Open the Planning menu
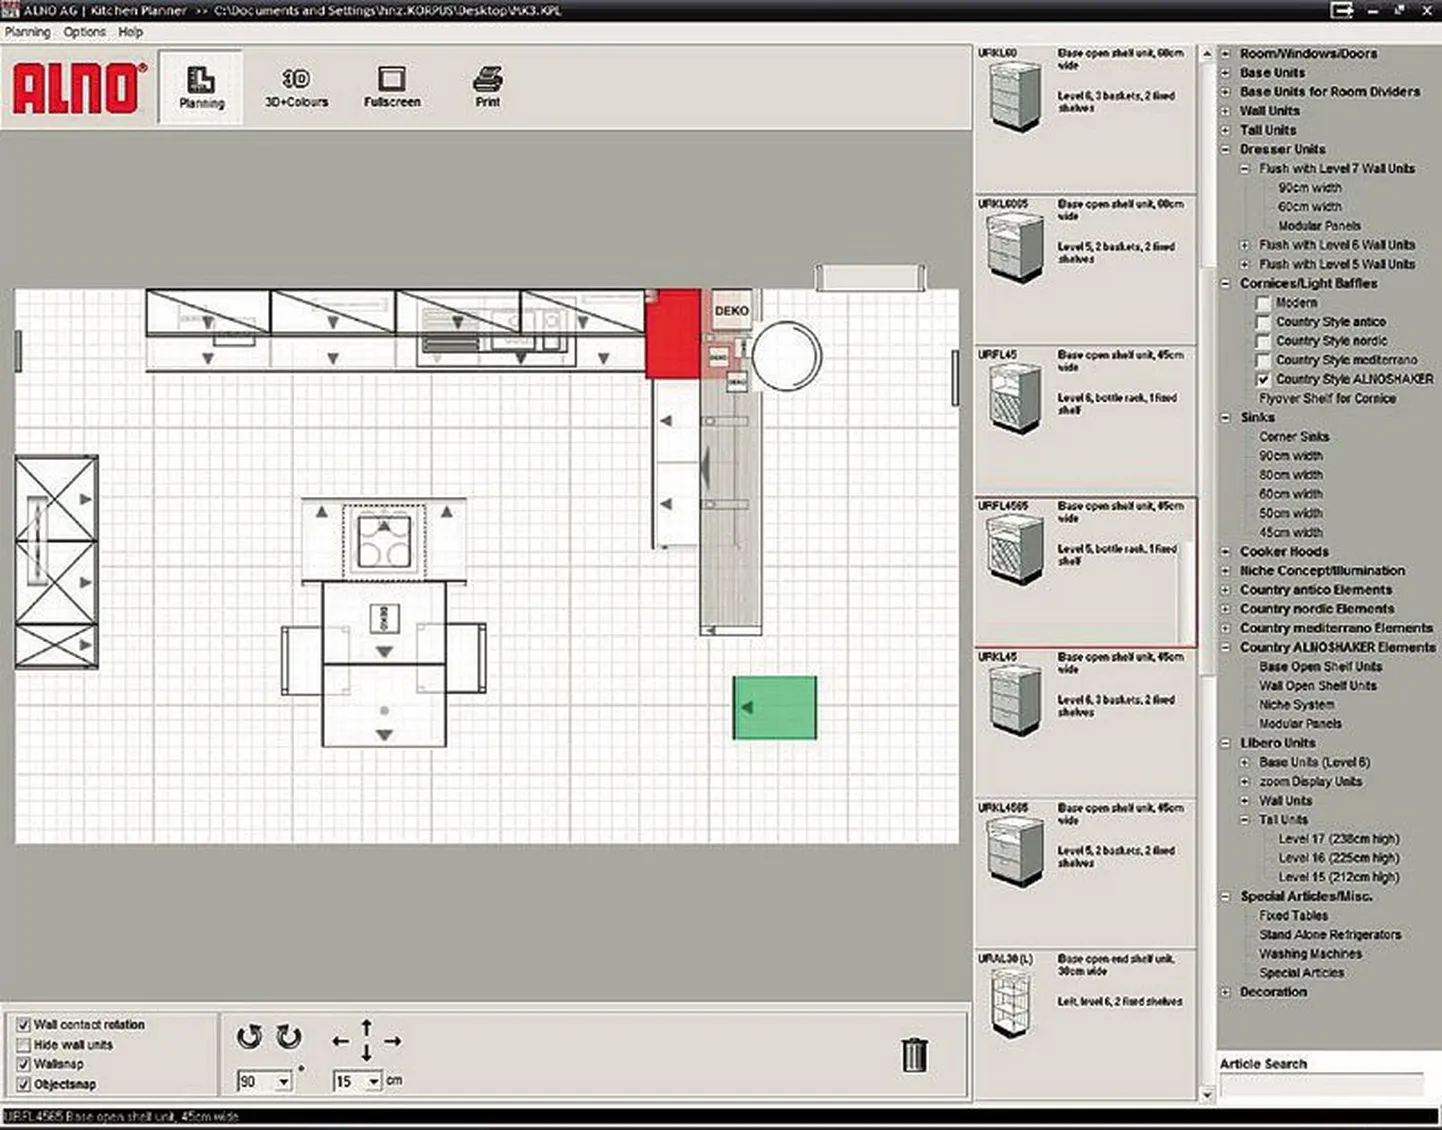Image resolution: width=1442 pixels, height=1130 pixels. click(27, 32)
